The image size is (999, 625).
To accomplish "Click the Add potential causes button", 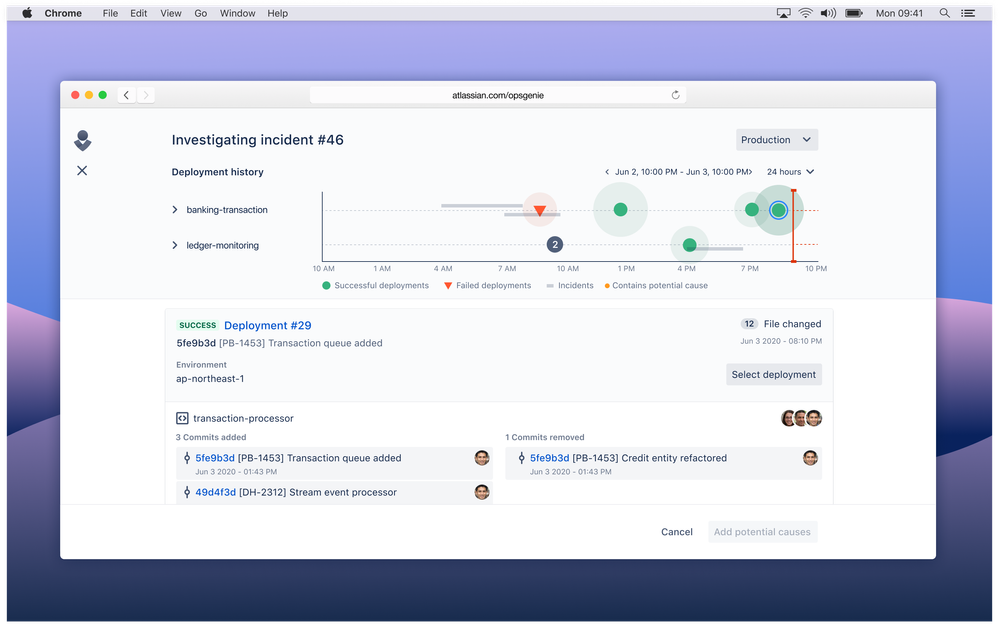I will point(762,532).
